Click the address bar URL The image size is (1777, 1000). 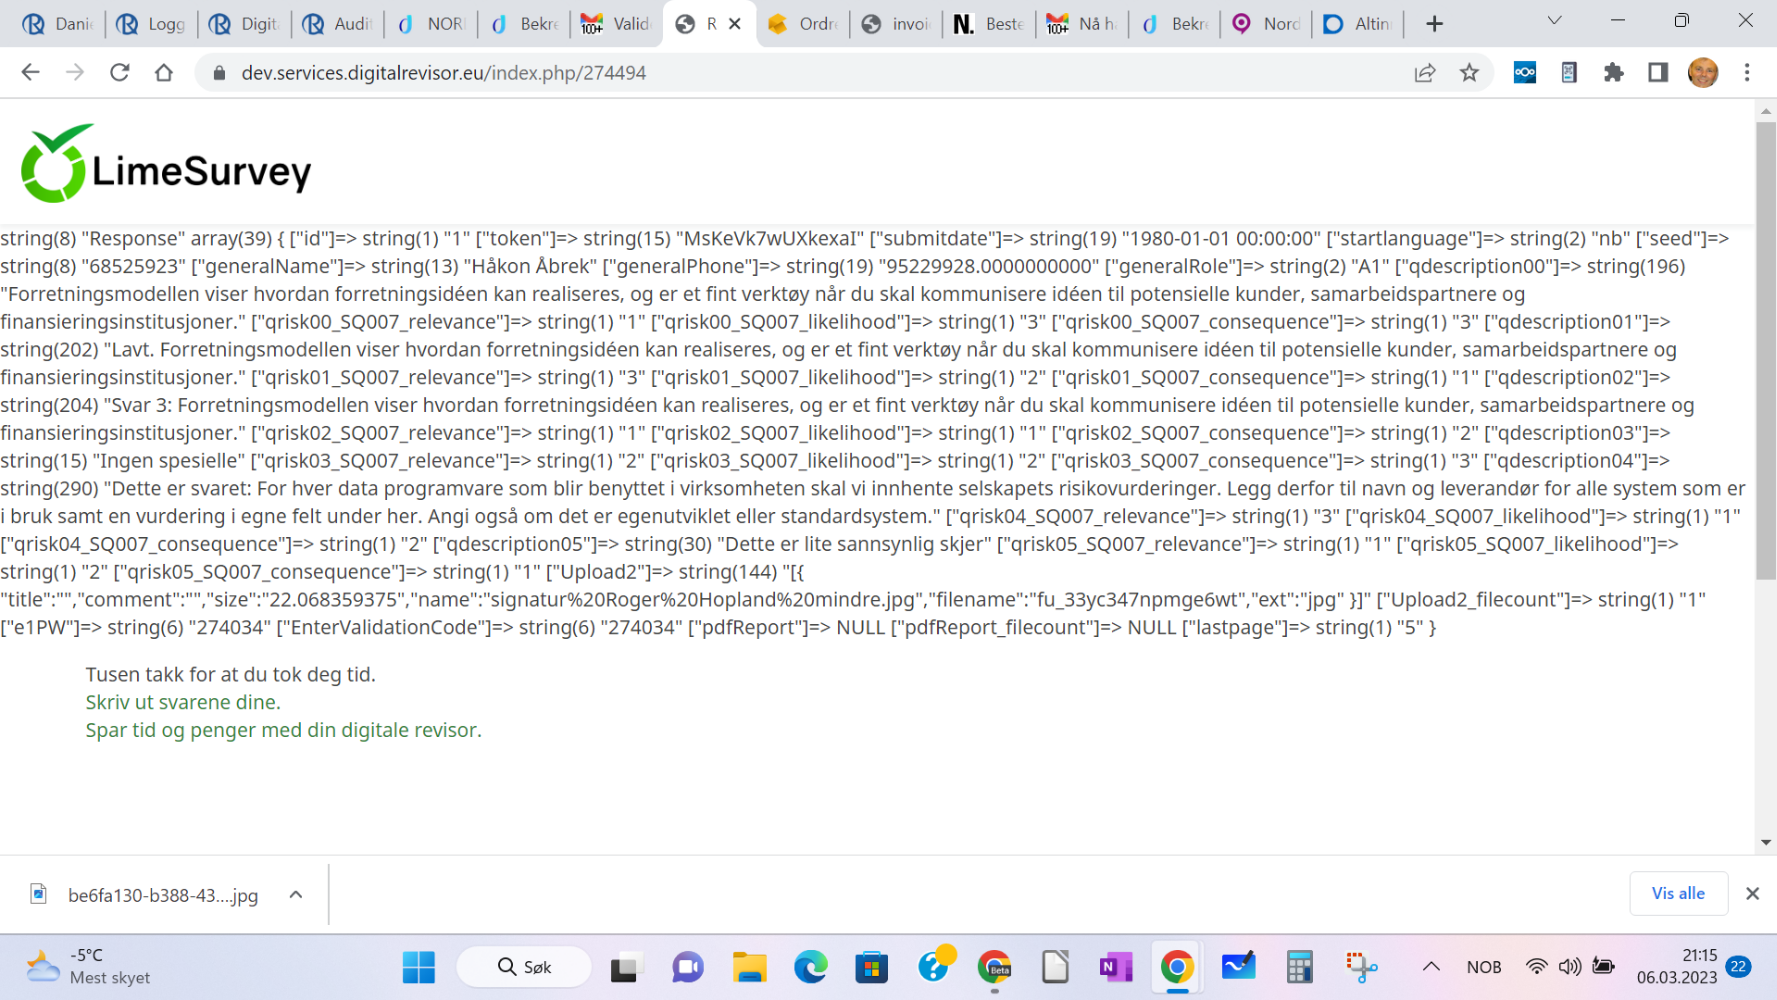tap(443, 73)
